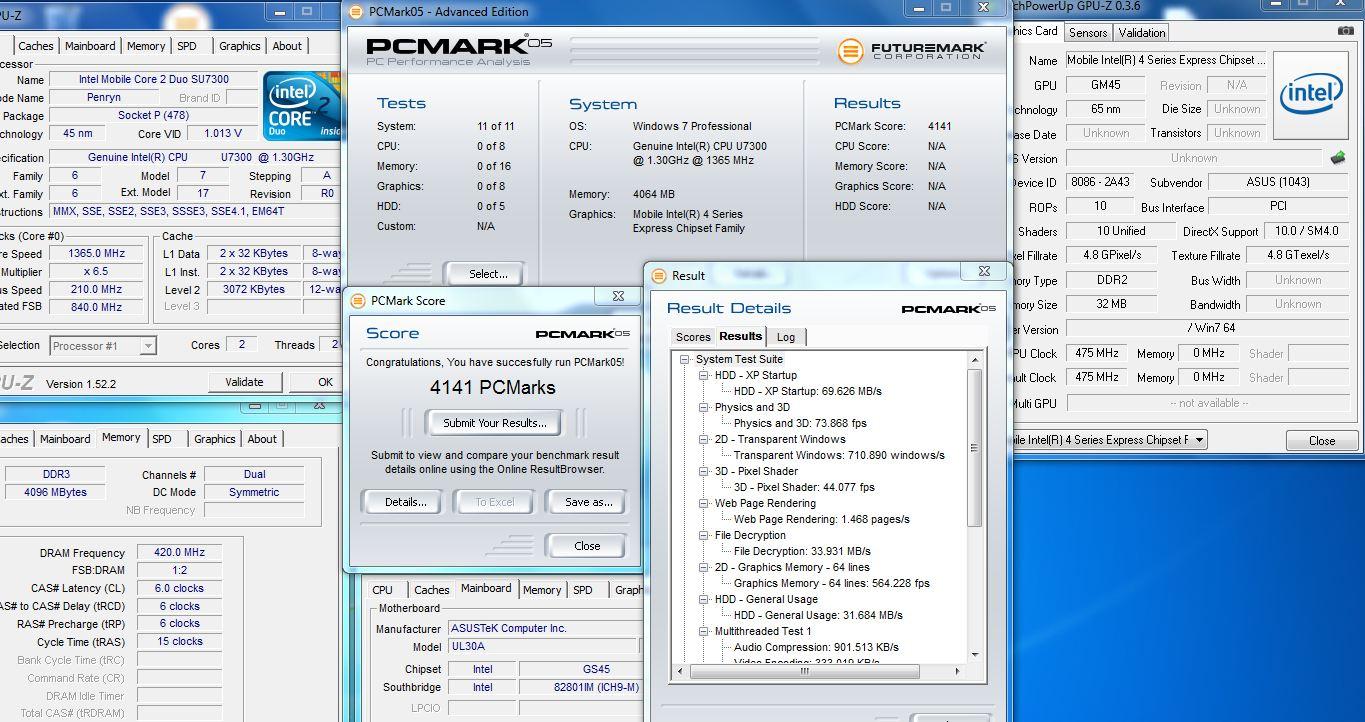Collapse the HDD - General Usage node
The image size is (1365, 722).
pos(704,599)
